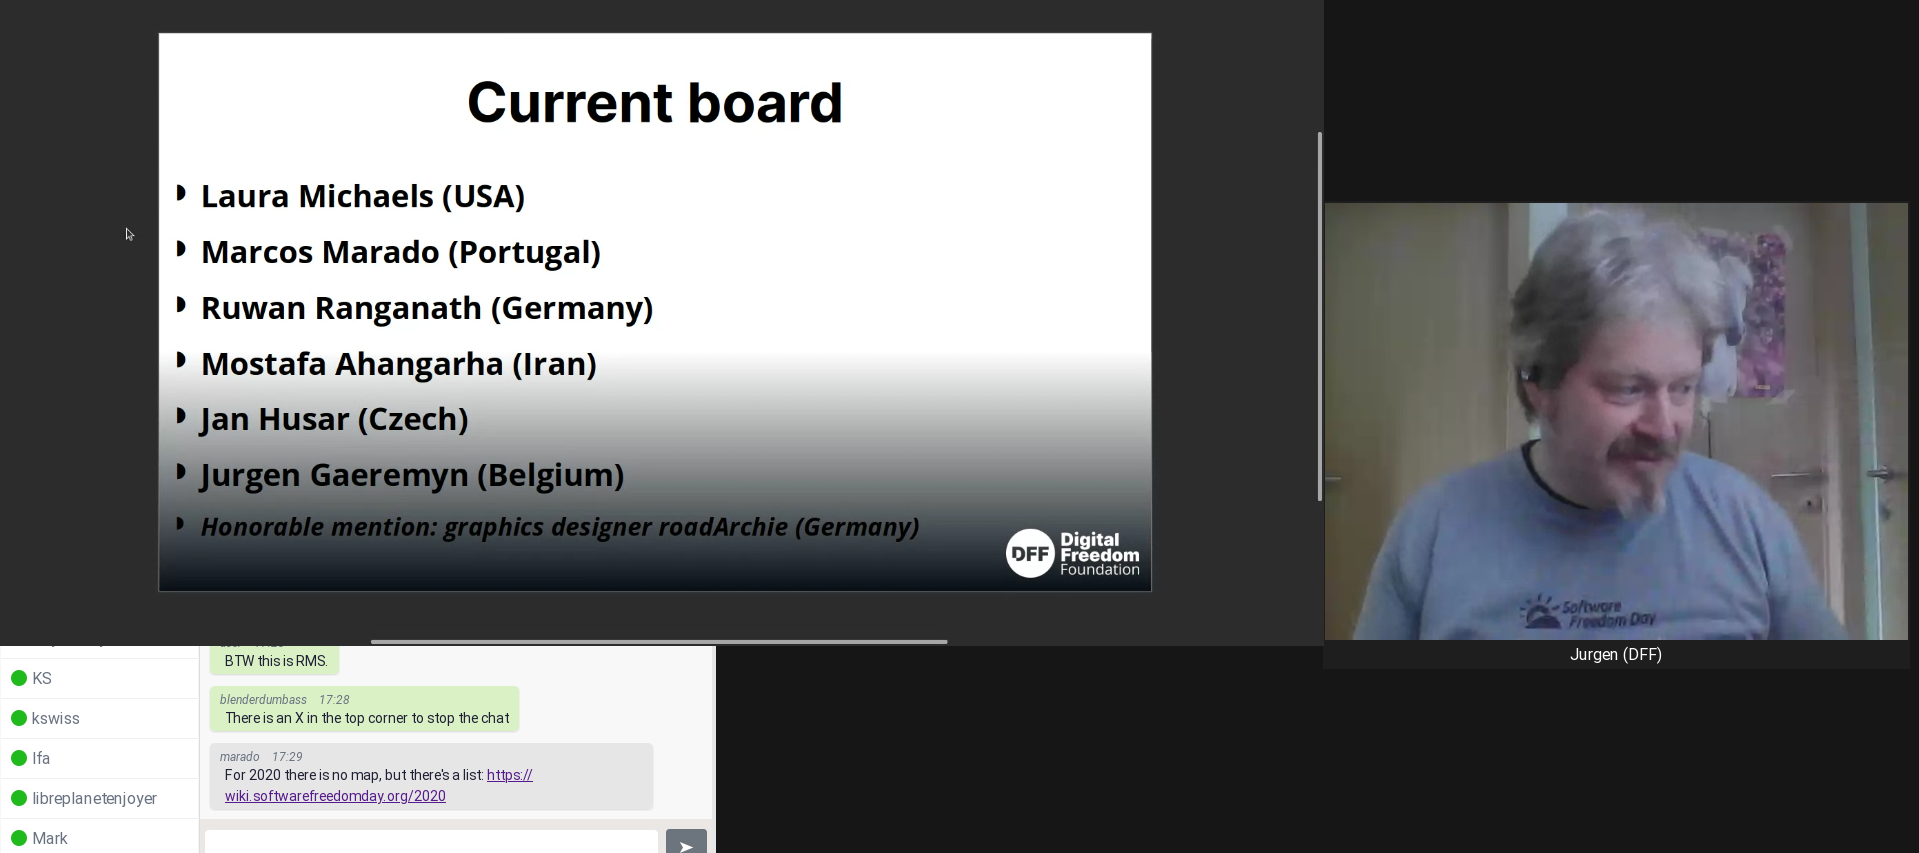Screen dimensions: 1919x853
Task: Click green status dot beside kswiss
Action: (18, 718)
